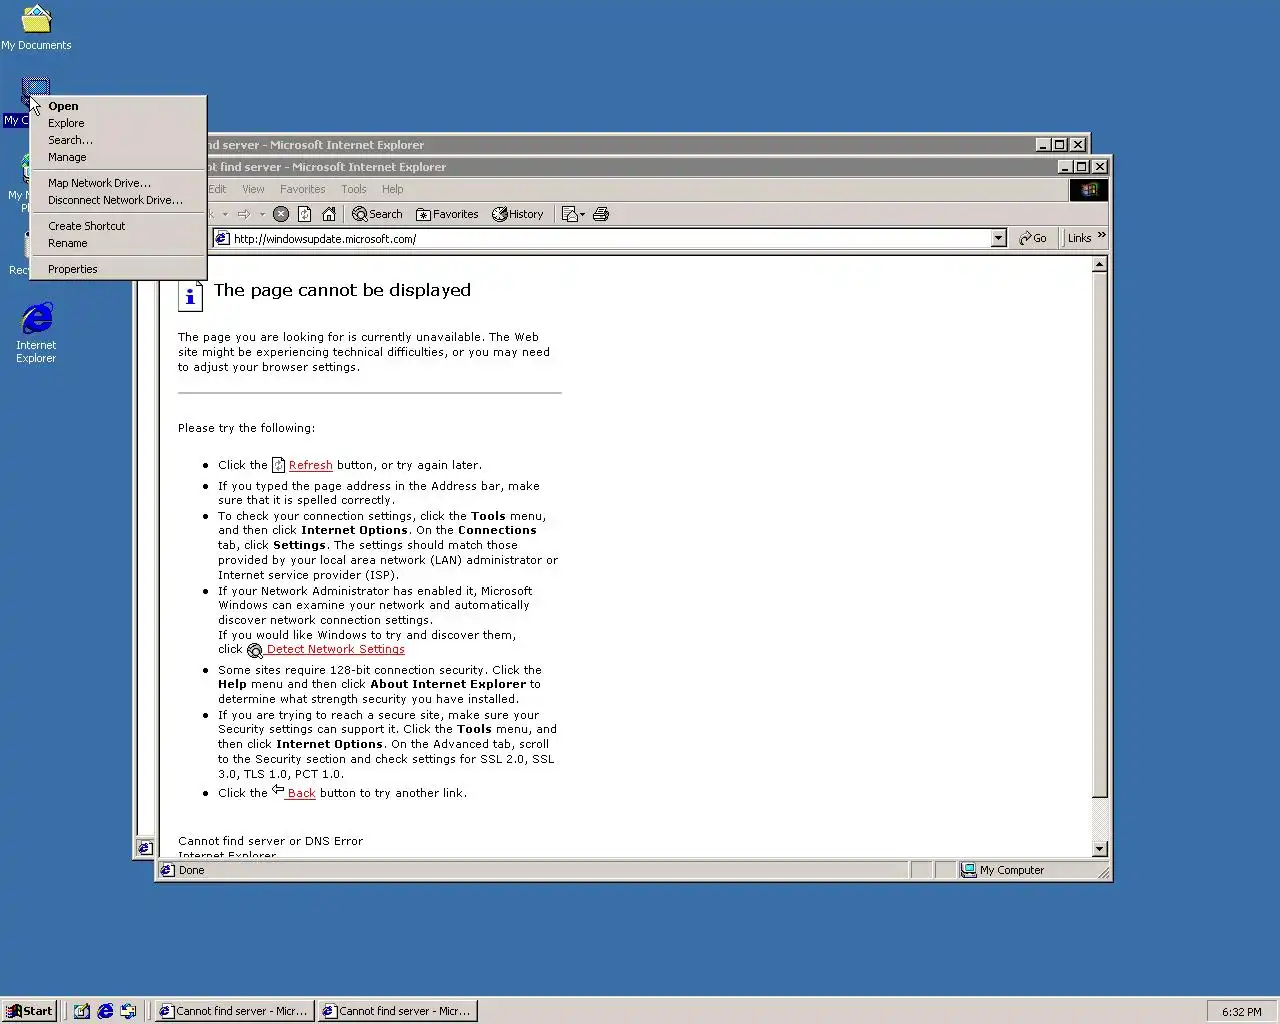Open the View menu in Internet Explorer
1280x1024 pixels.
(253, 189)
